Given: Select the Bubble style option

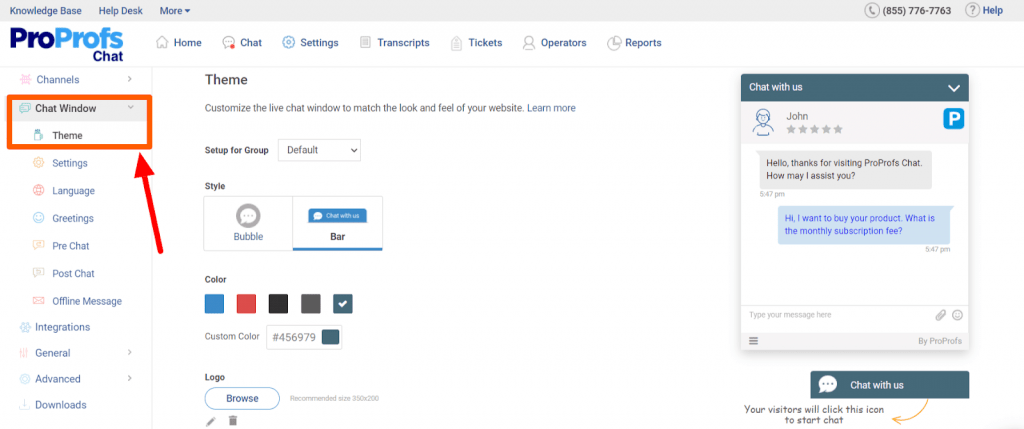Looking at the screenshot, I should coord(248,223).
